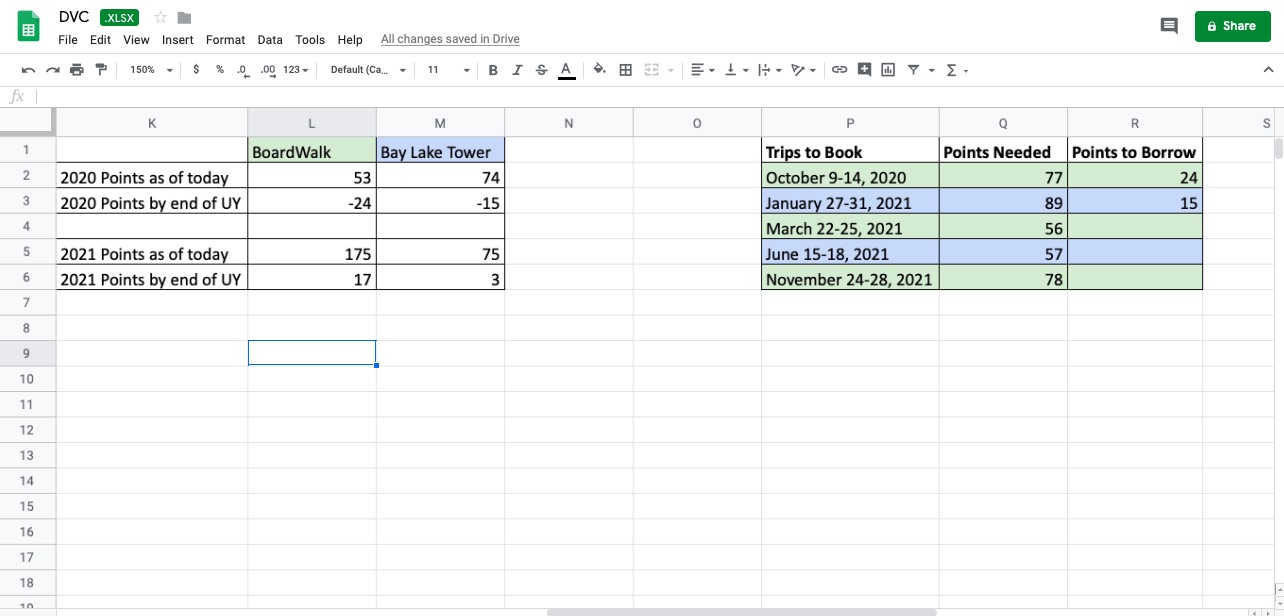The height and width of the screenshot is (616, 1284).
Task: Open the View menu
Action: (x=136, y=40)
